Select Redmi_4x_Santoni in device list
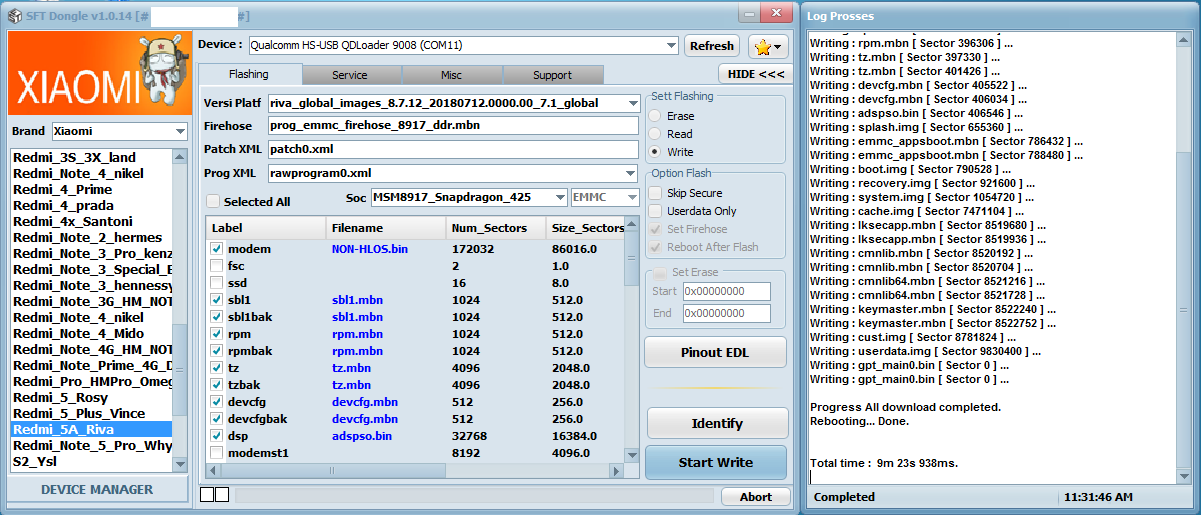Screen dimensions: 1201x515 click(91, 222)
